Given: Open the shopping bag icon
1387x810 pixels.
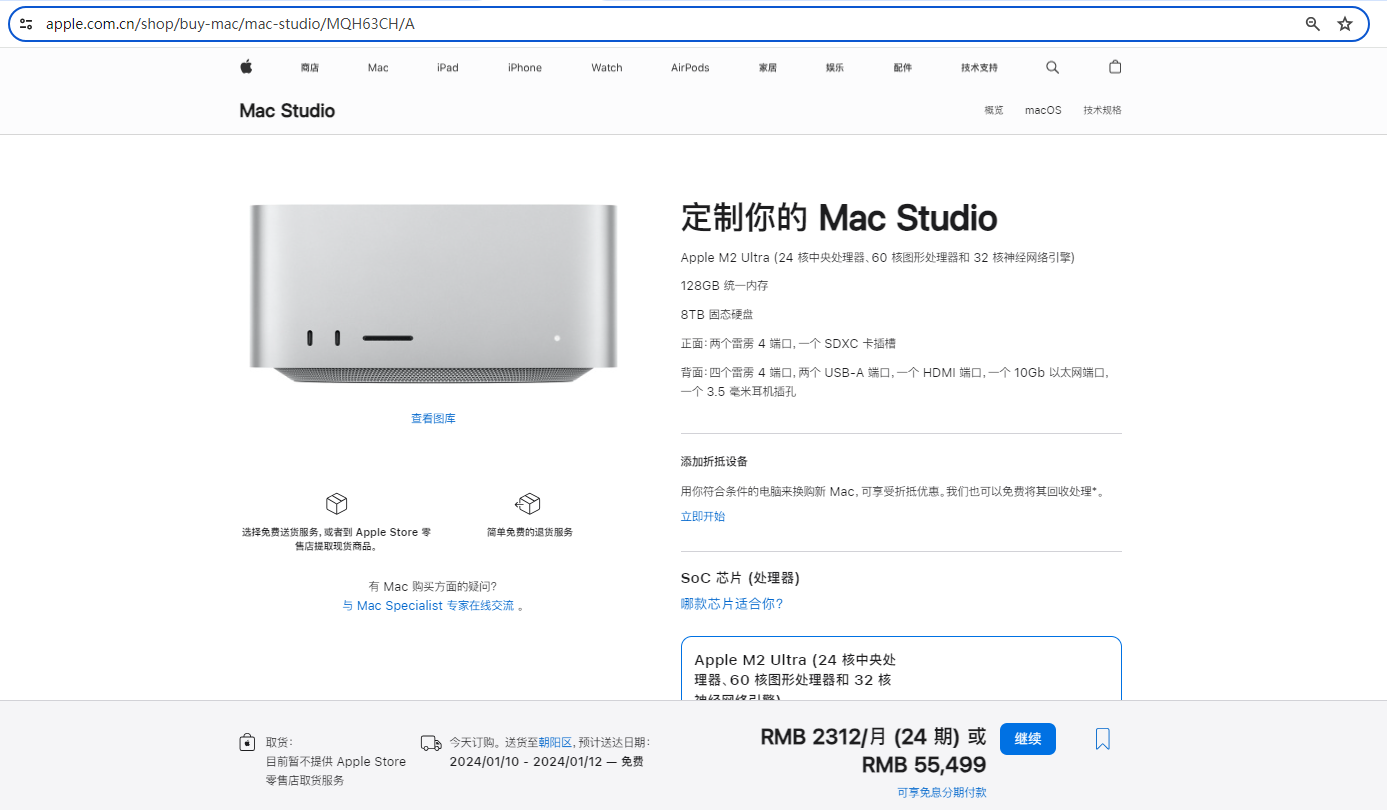Looking at the screenshot, I should (x=1115, y=67).
